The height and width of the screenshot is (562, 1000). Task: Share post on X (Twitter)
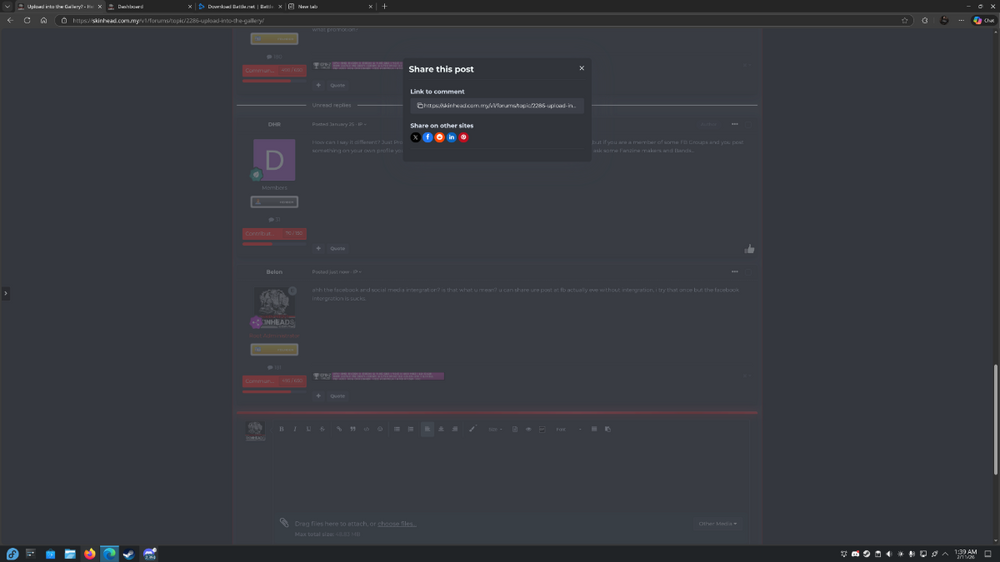click(416, 137)
